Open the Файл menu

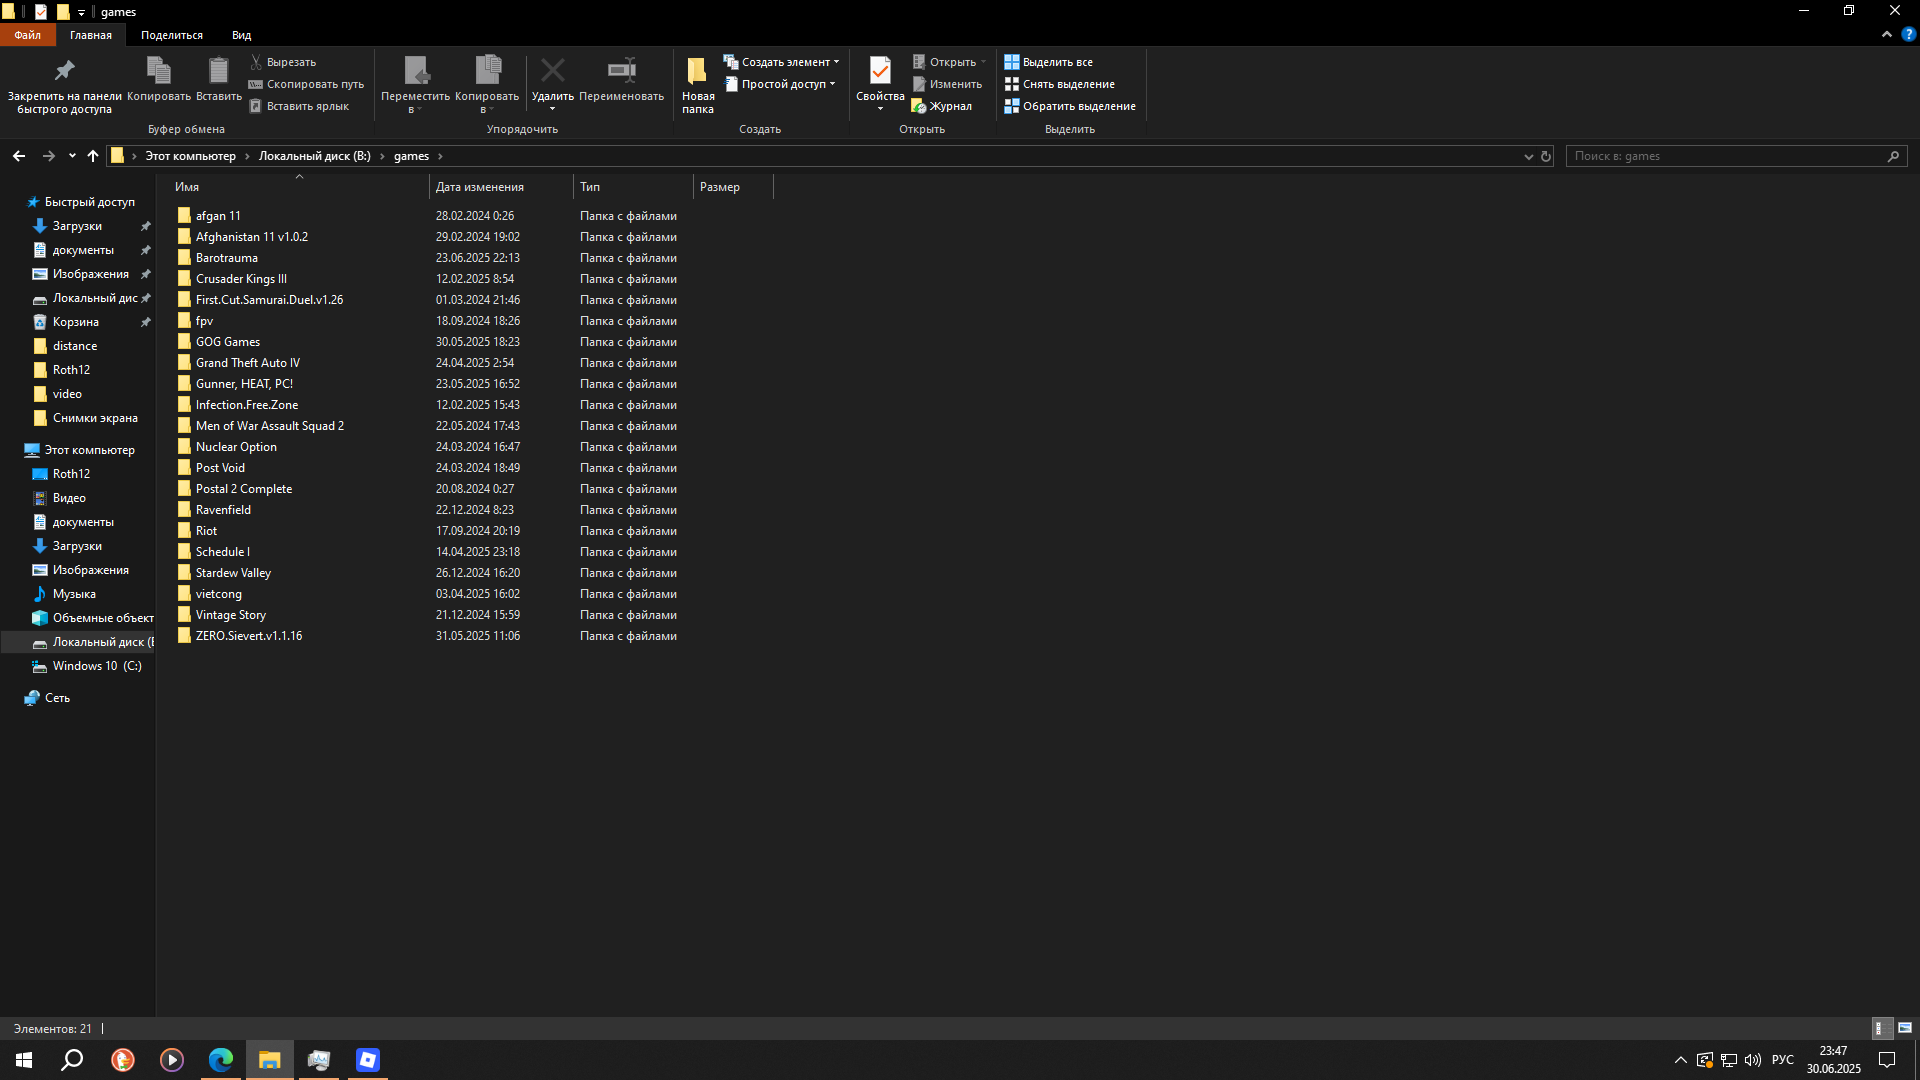[x=27, y=35]
